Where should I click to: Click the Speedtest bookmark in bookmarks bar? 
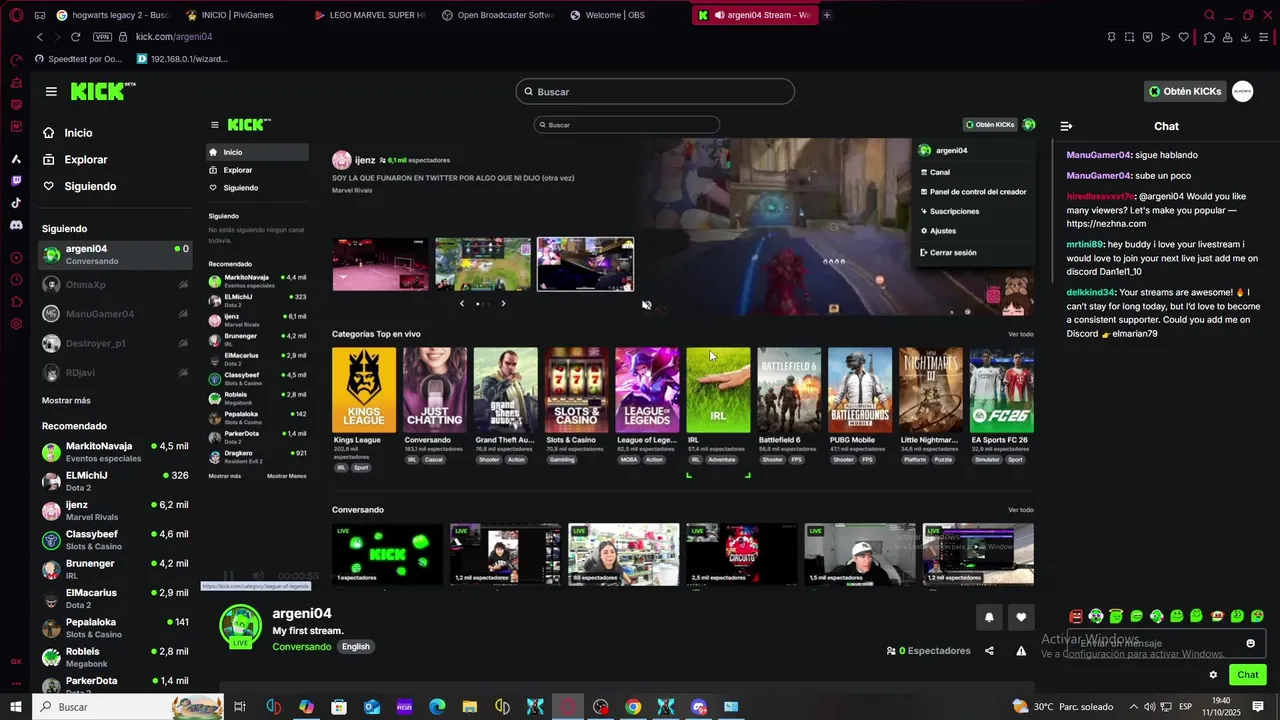click(x=78, y=59)
